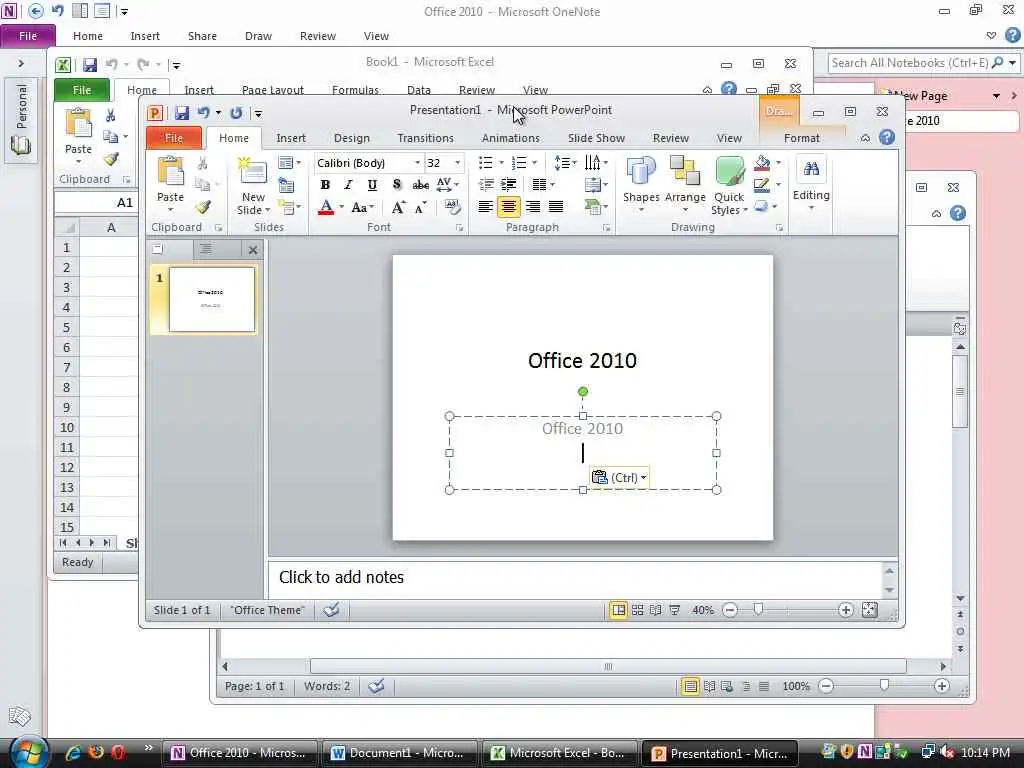
Task: Start Slide Show from PowerPoint status bar
Action: (675, 610)
